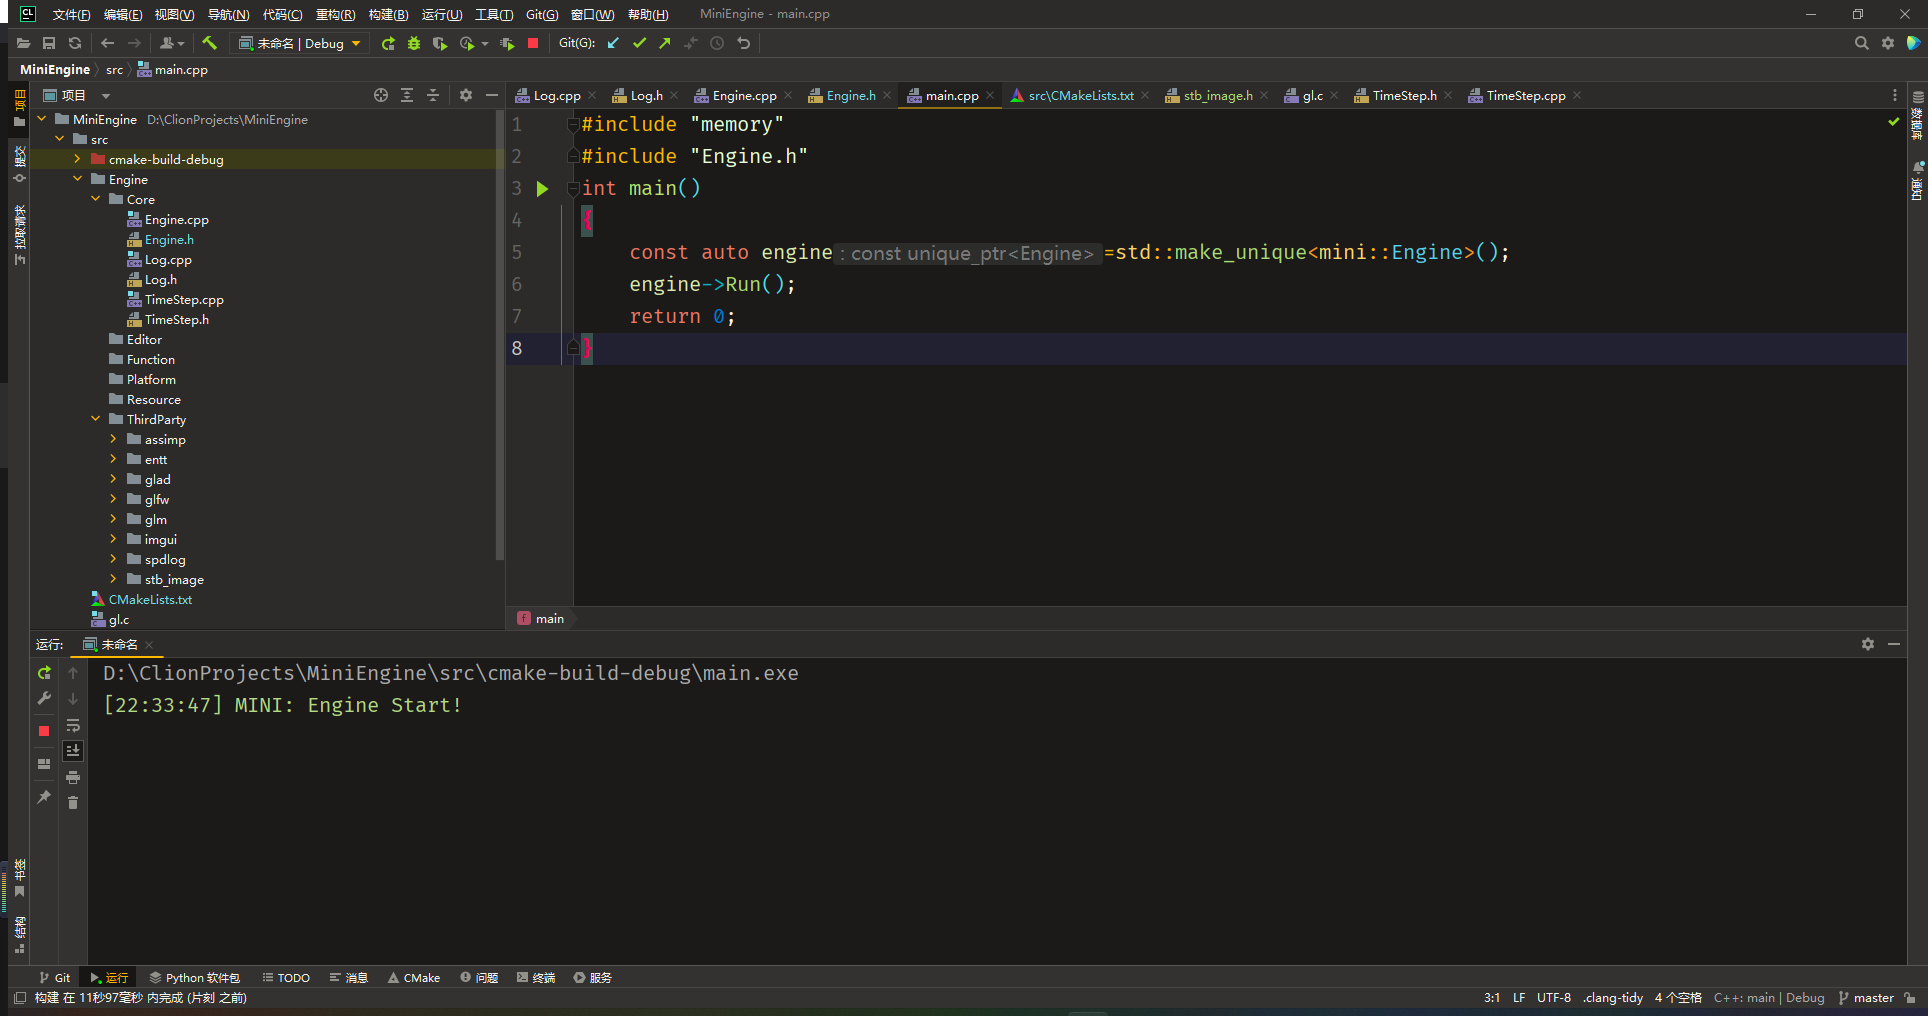The width and height of the screenshot is (1928, 1016).
Task: Stop the running program from main toolbar
Action: tap(533, 43)
